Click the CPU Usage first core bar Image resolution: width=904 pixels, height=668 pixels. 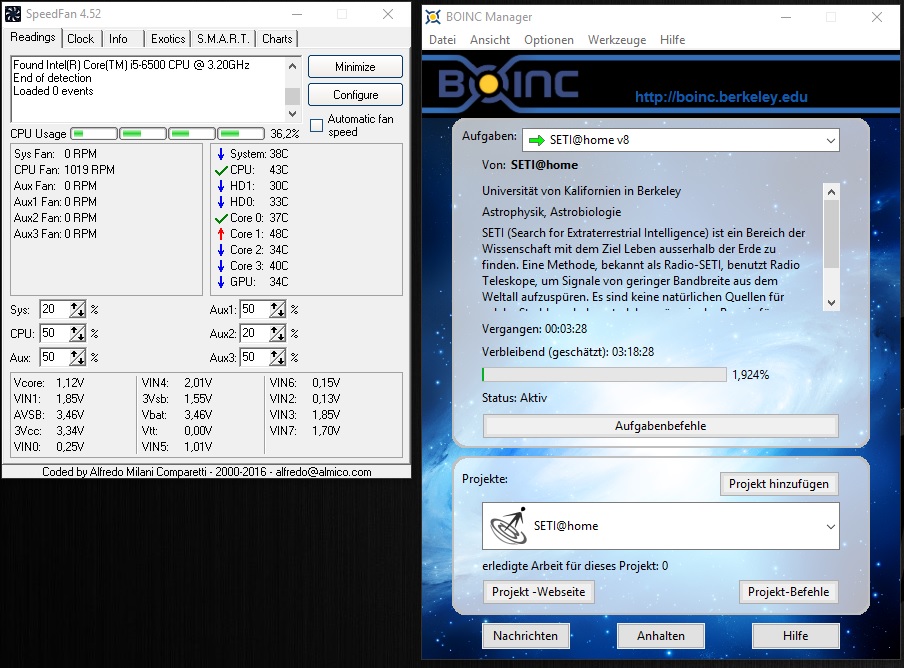(x=94, y=134)
